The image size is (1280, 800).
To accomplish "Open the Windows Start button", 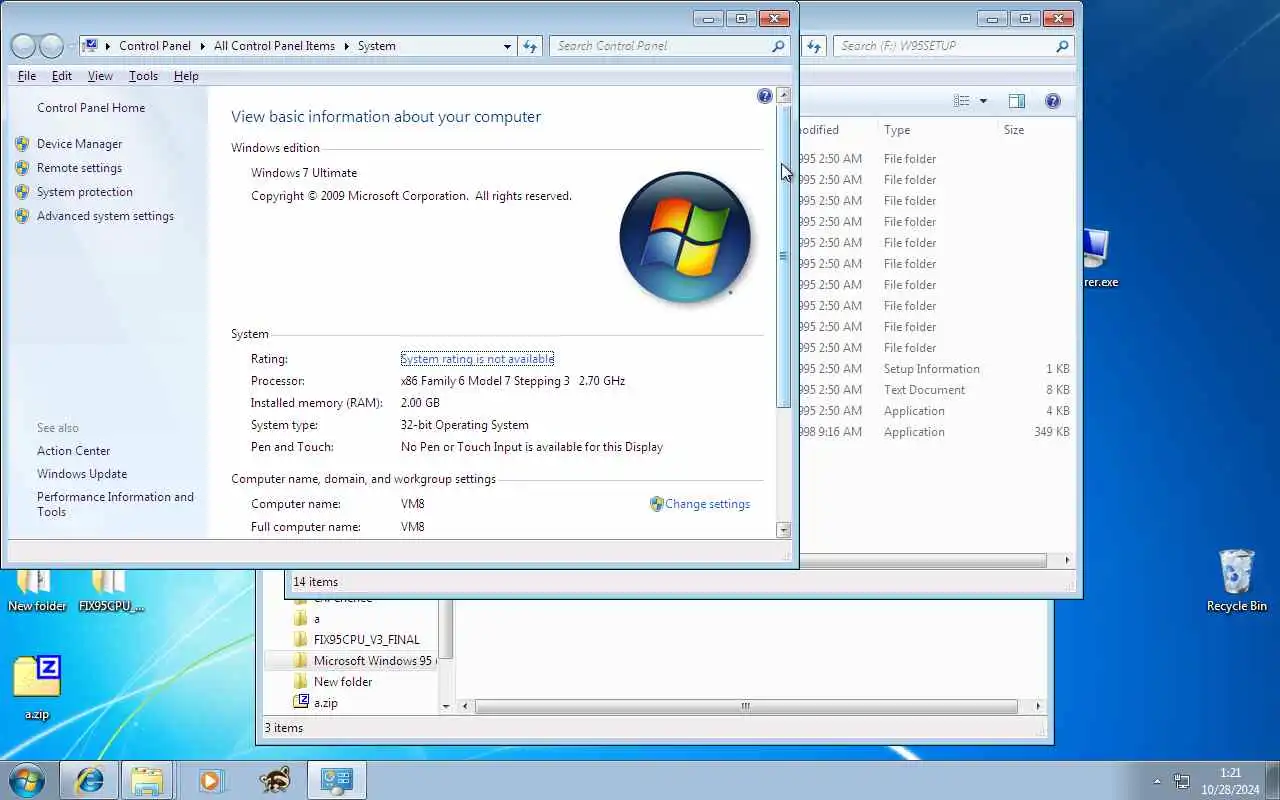I will tap(27, 780).
